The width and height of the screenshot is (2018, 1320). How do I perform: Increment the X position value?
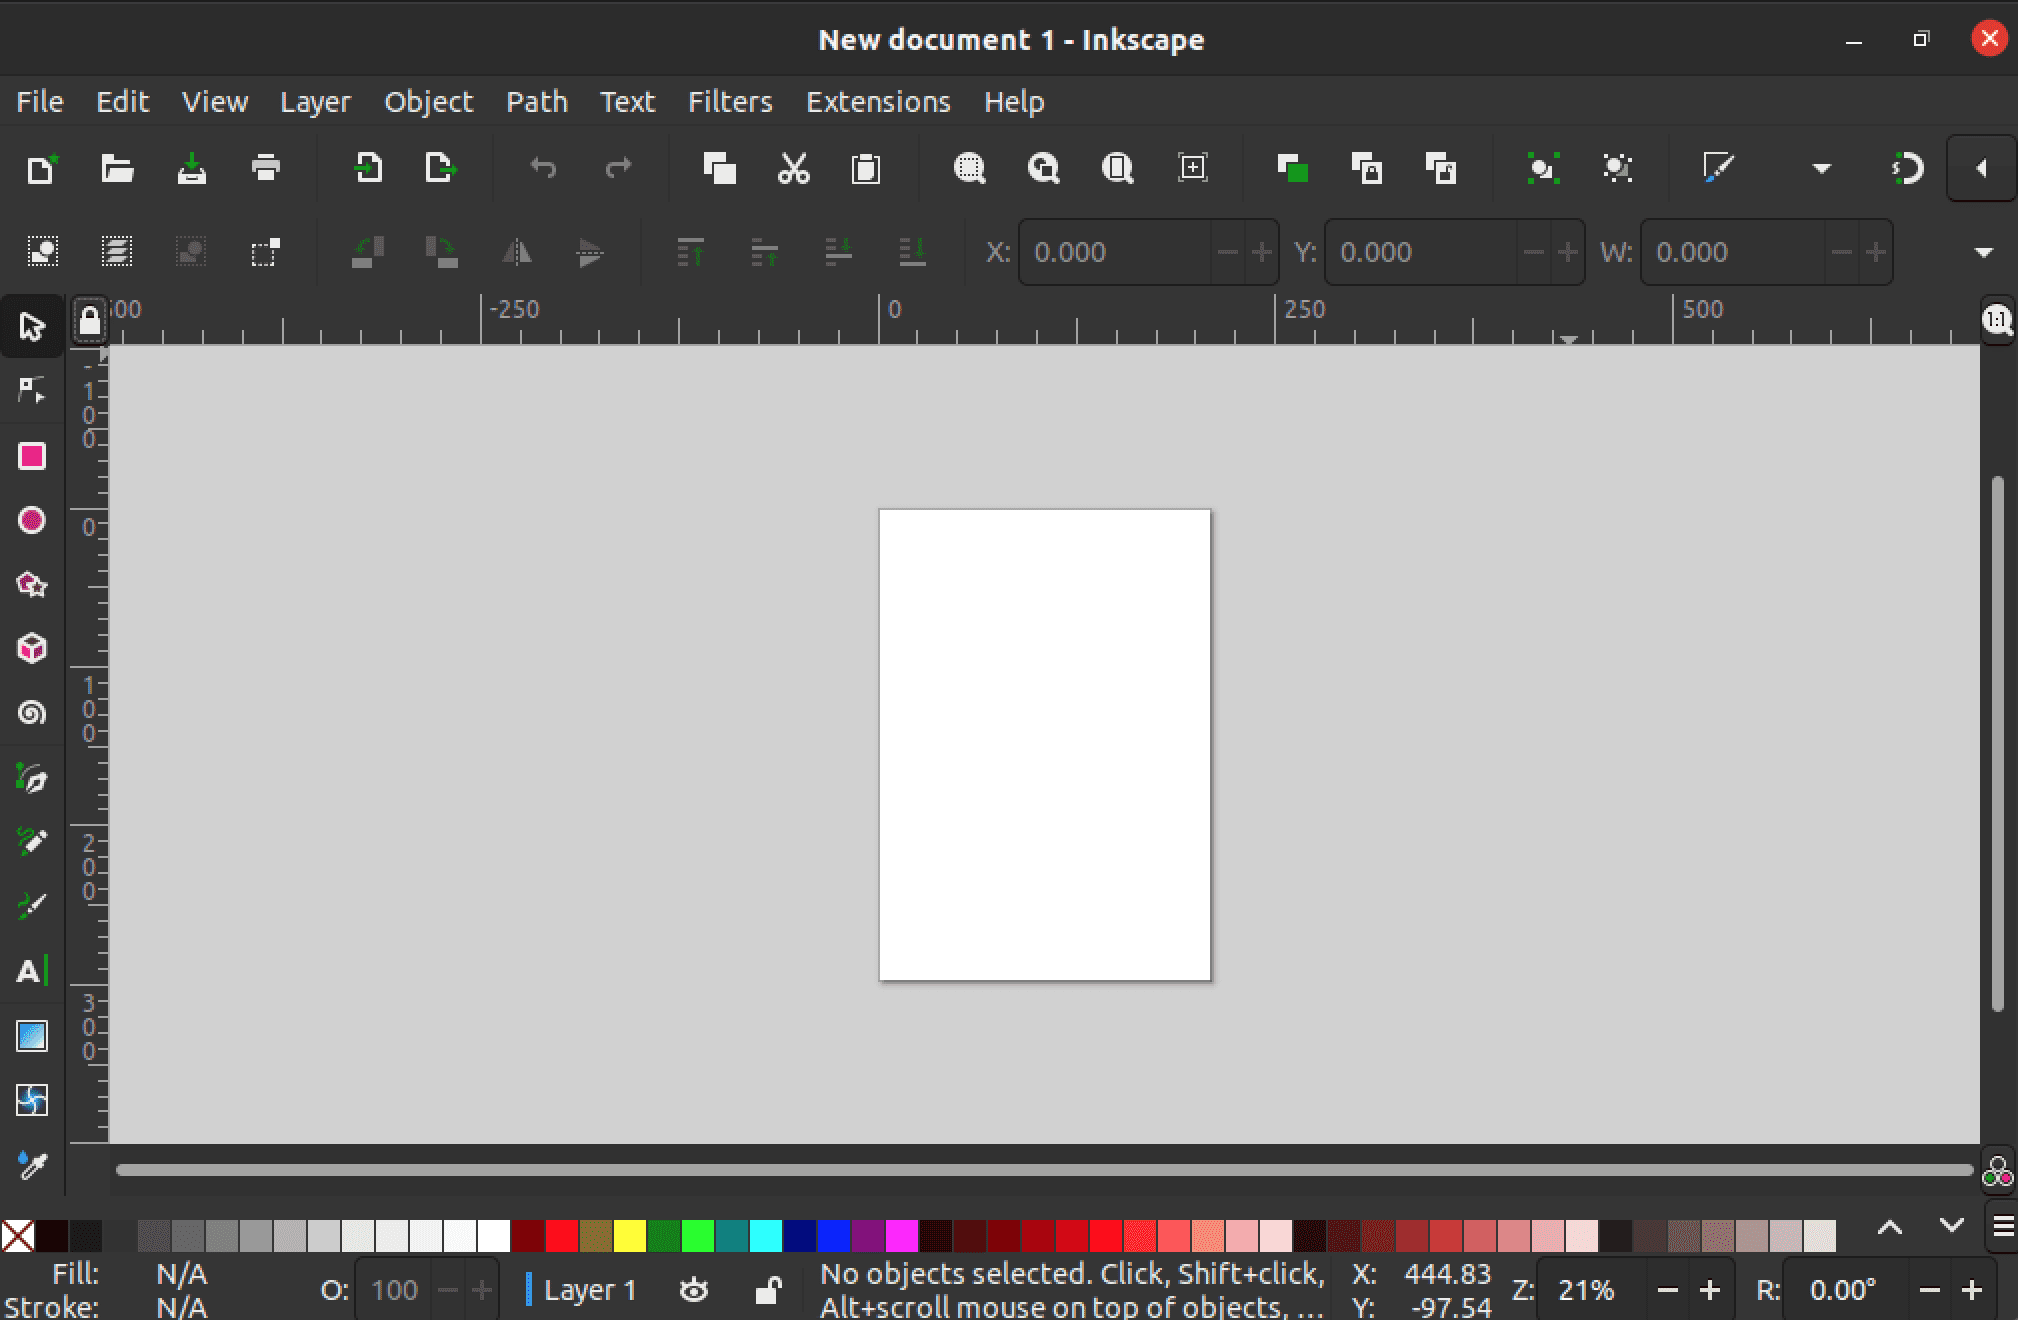pos(1262,252)
